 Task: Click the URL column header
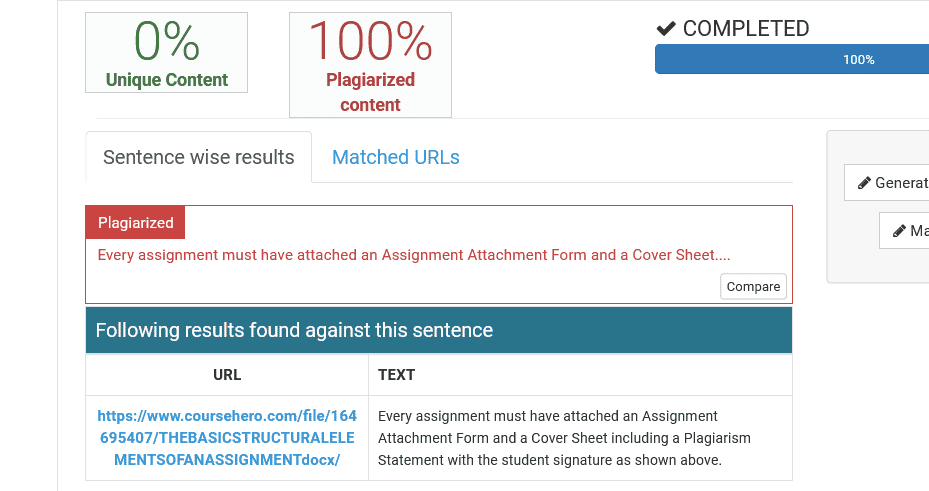pyautogui.click(x=227, y=375)
